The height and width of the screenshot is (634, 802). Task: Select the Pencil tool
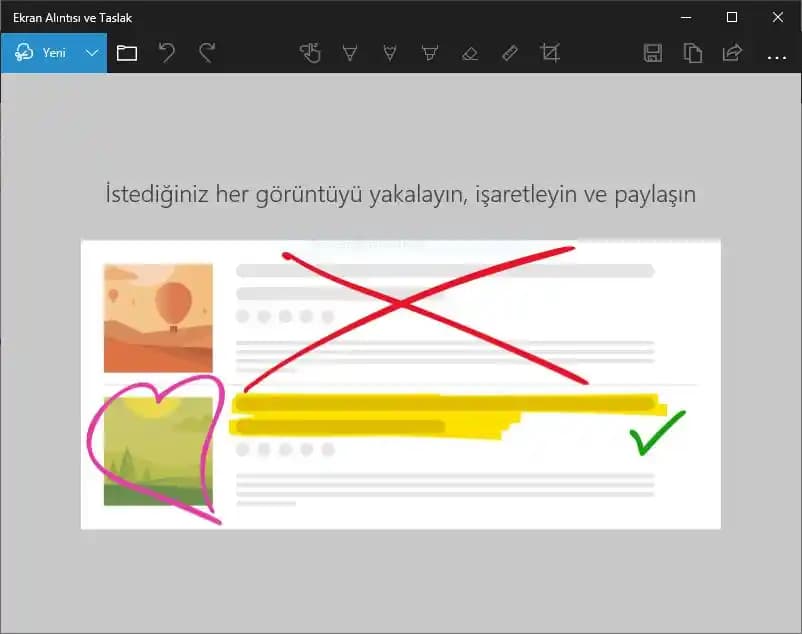click(x=390, y=53)
